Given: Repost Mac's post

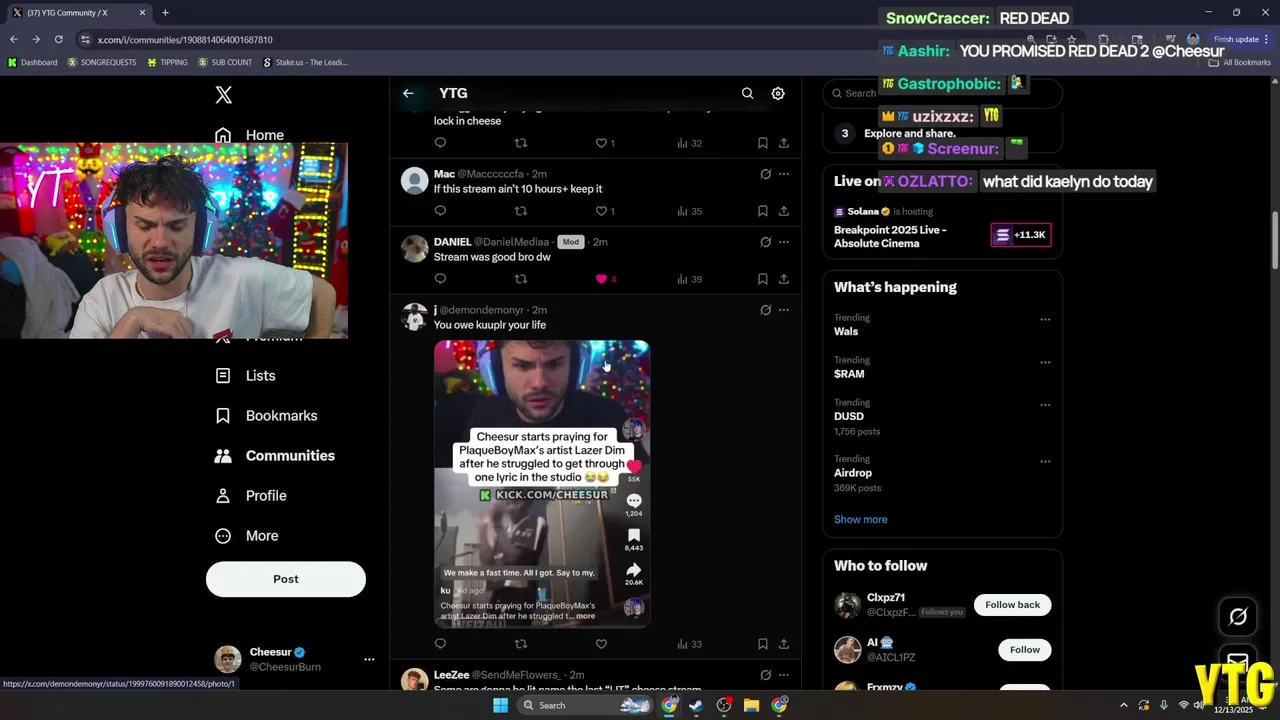Looking at the screenshot, I should (x=520, y=211).
